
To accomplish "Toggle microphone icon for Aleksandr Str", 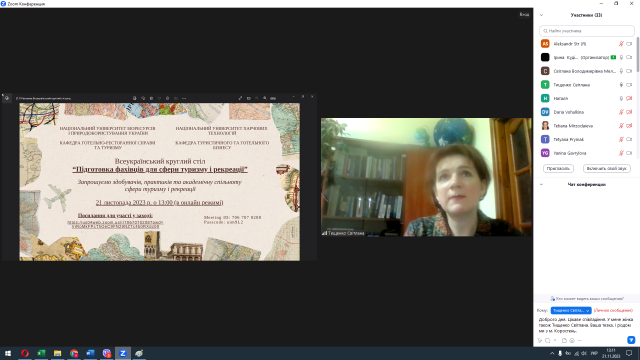I will click(x=621, y=44).
